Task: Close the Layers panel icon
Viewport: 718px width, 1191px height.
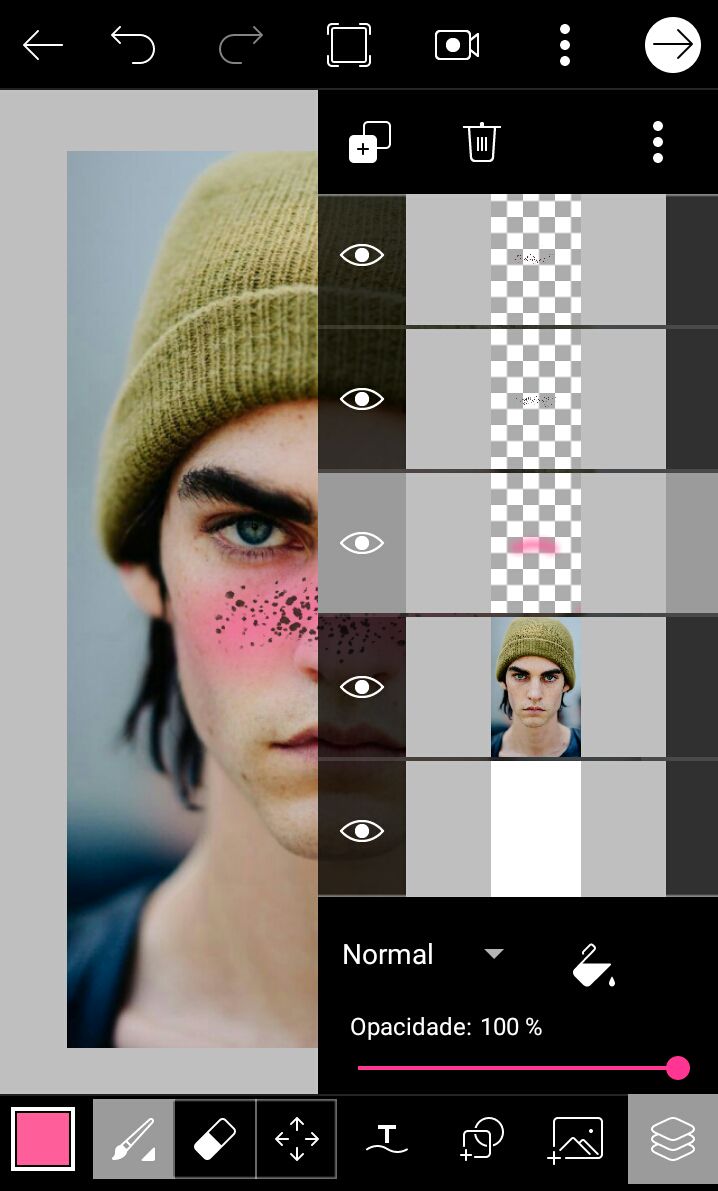Action: [x=672, y=1139]
